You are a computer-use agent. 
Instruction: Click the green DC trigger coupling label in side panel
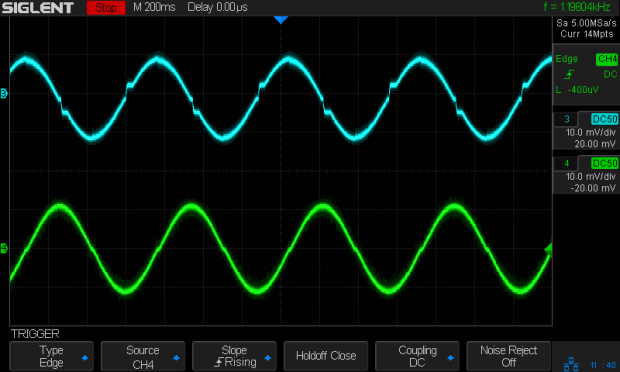coord(610,74)
